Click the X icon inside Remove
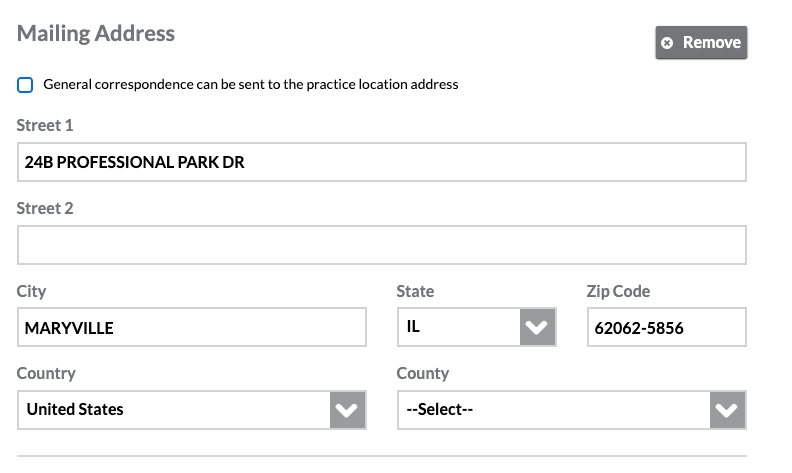Image resolution: width=792 pixels, height=473 pixels. pyautogui.click(x=668, y=43)
